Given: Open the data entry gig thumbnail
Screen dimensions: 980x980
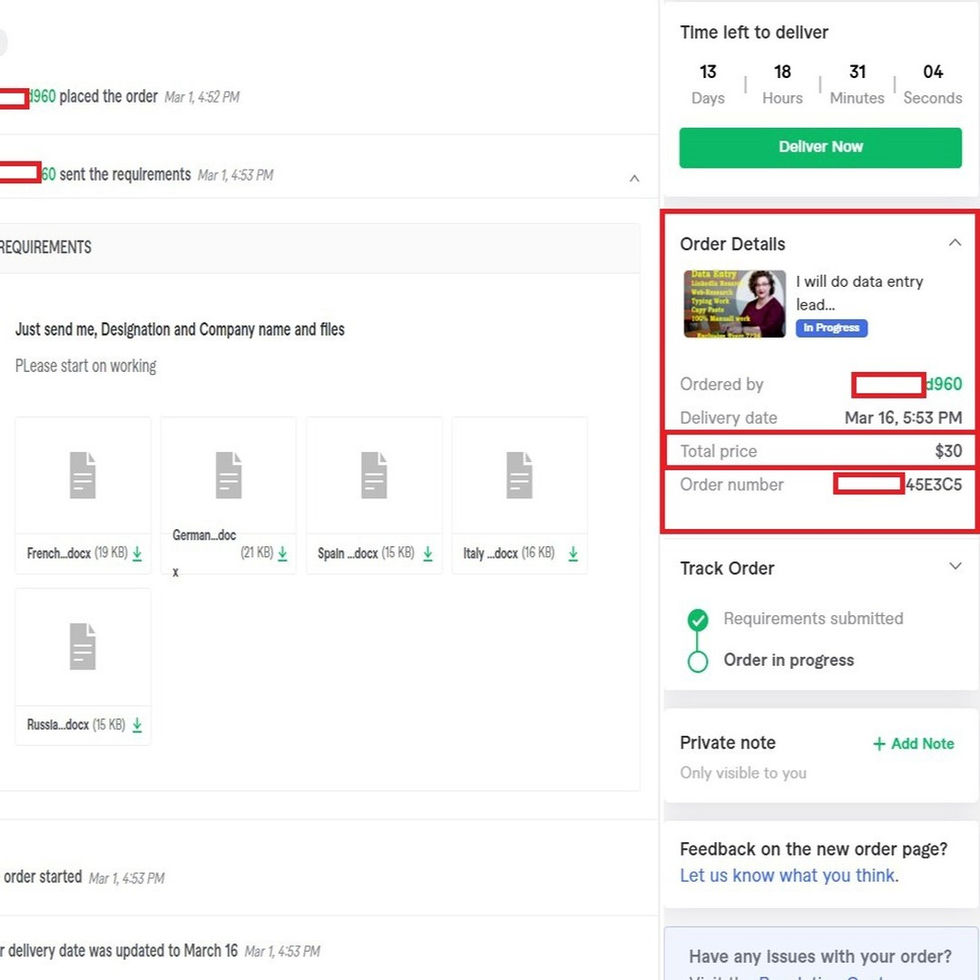Looking at the screenshot, I should [734, 304].
